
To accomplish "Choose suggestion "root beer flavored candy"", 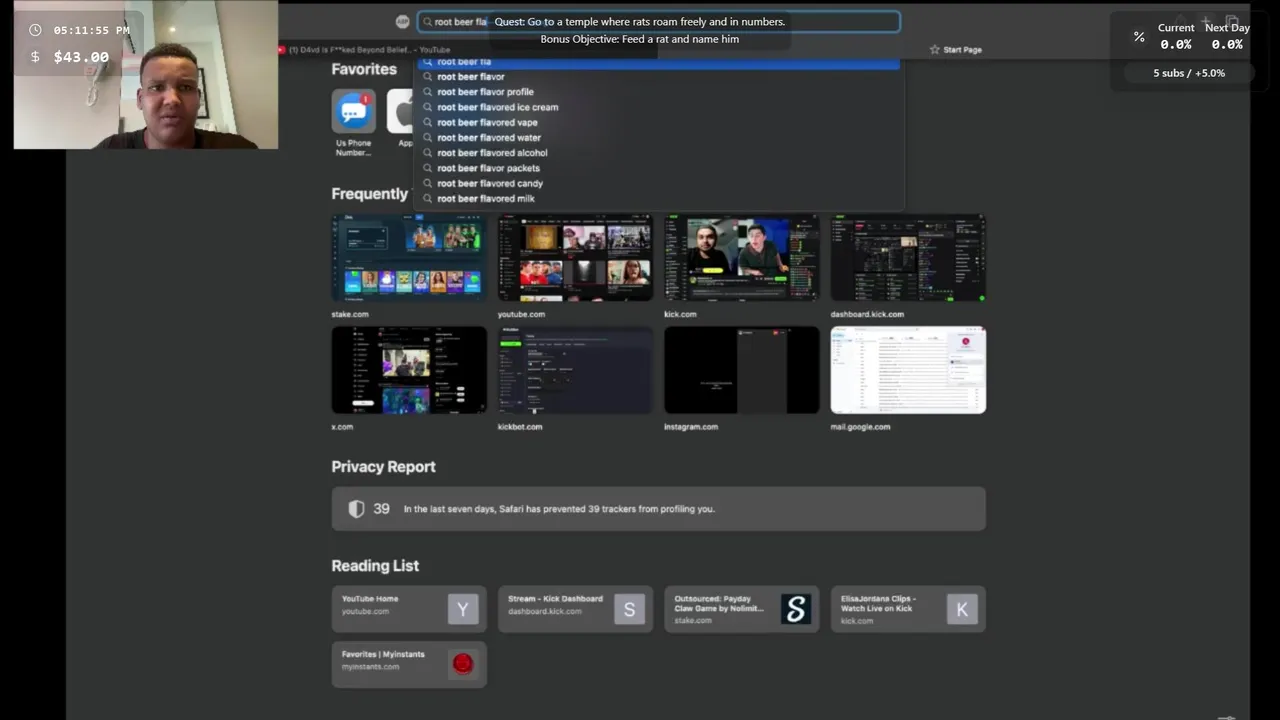I will coord(658,183).
